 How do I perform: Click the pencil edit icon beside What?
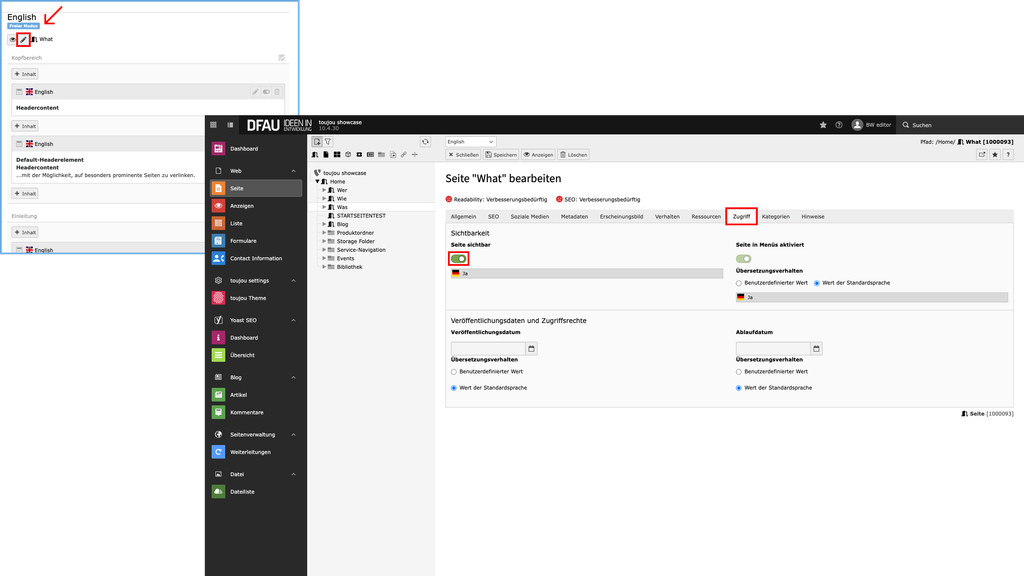23,39
